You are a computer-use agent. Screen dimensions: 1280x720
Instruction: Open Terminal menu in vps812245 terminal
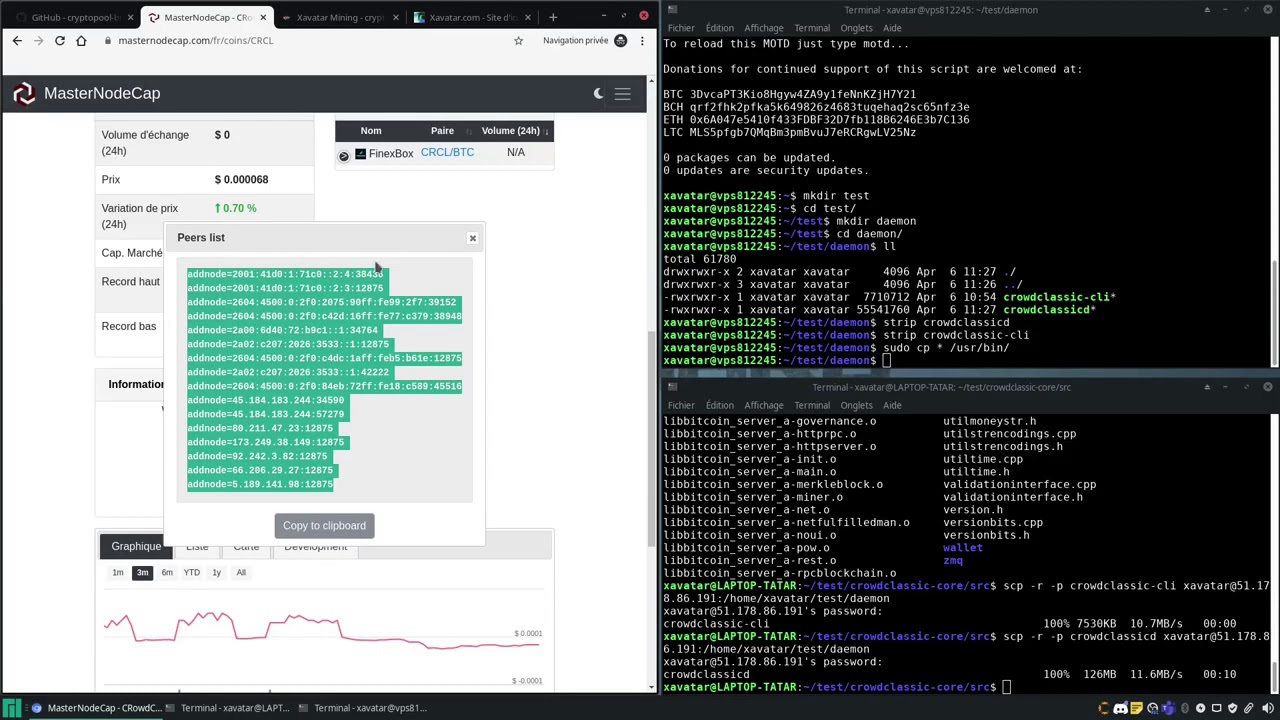click(811, 28)
